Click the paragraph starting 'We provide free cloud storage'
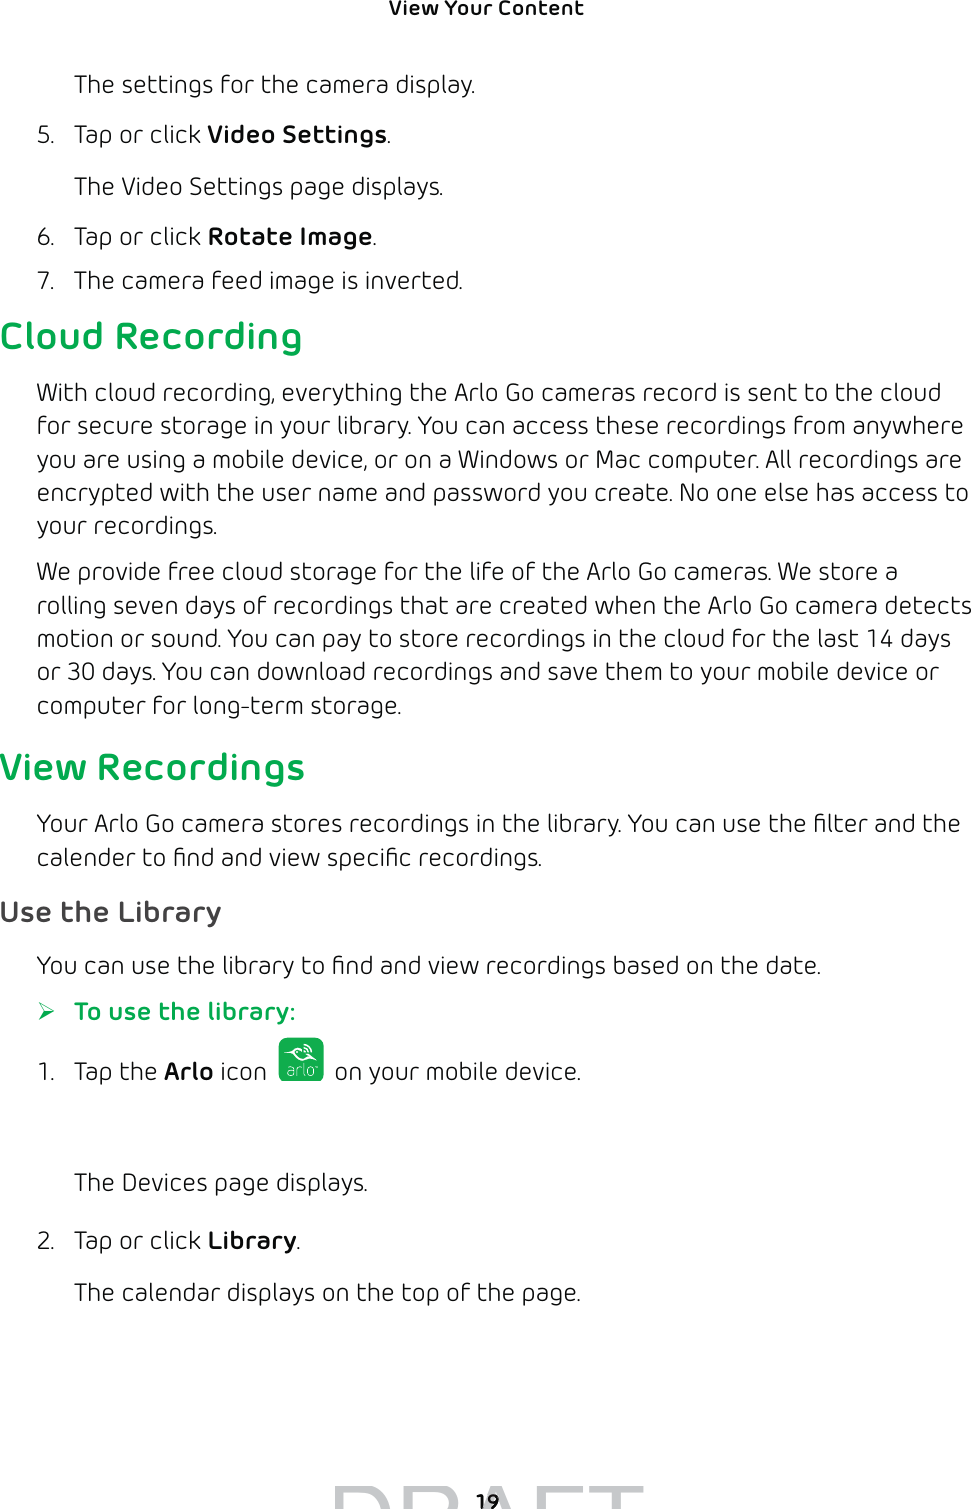The width and height of the screenshot is (971, 1509). pyautogui.click(x=502, y=638)
